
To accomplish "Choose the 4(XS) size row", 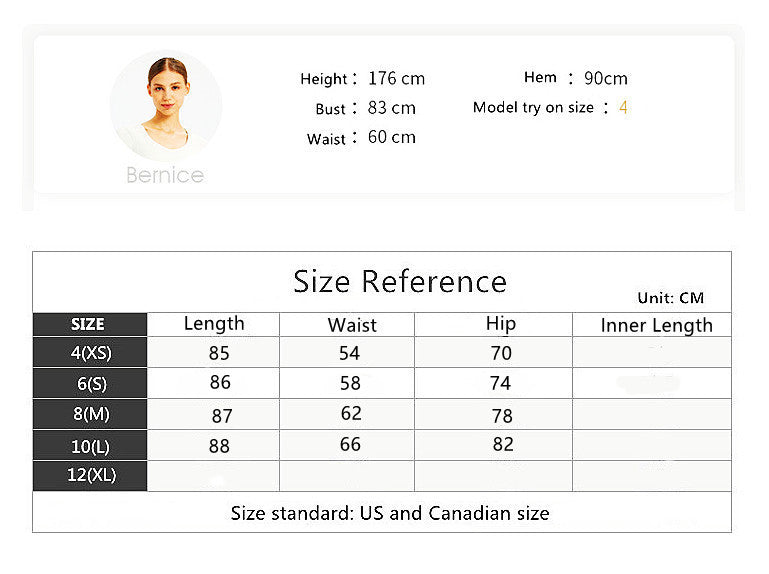I will [x=90, y=353].
